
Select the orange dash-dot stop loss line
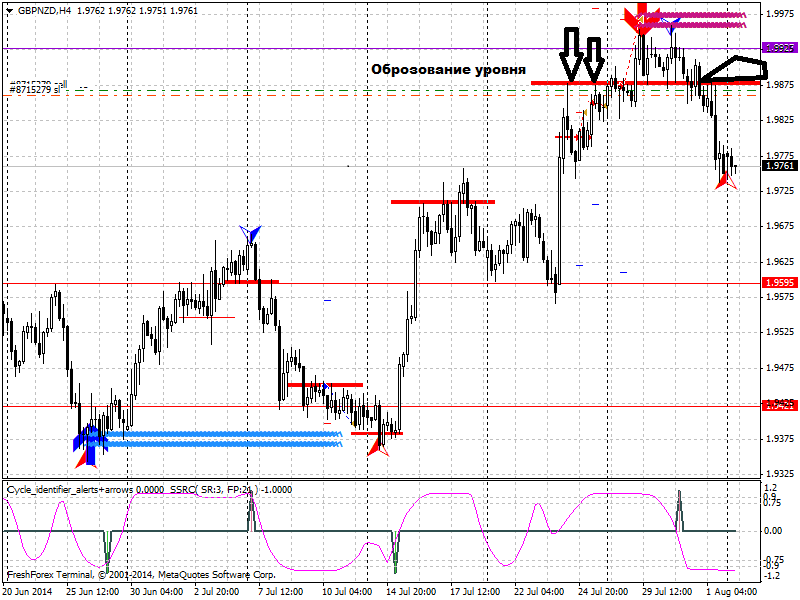[x=383, y=95]
